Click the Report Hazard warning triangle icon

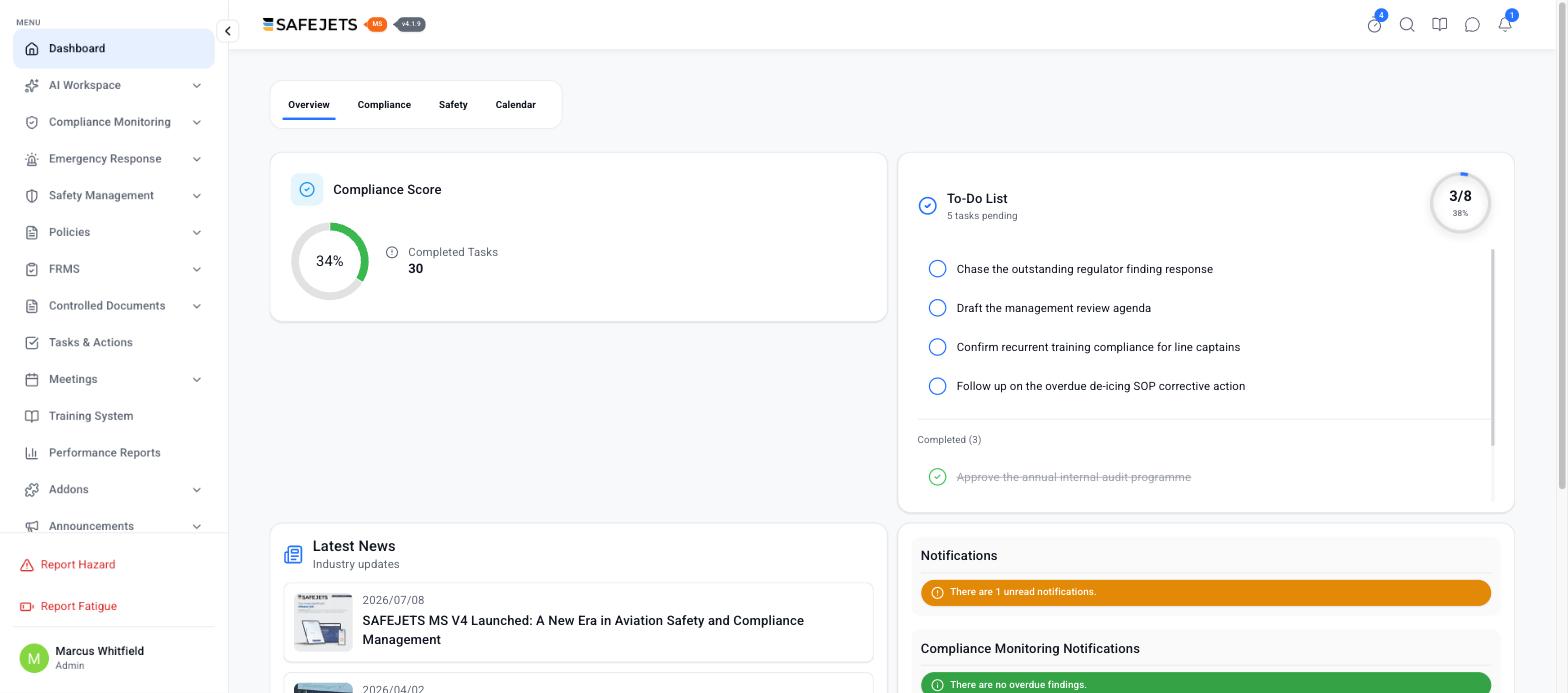pos(27,565)
